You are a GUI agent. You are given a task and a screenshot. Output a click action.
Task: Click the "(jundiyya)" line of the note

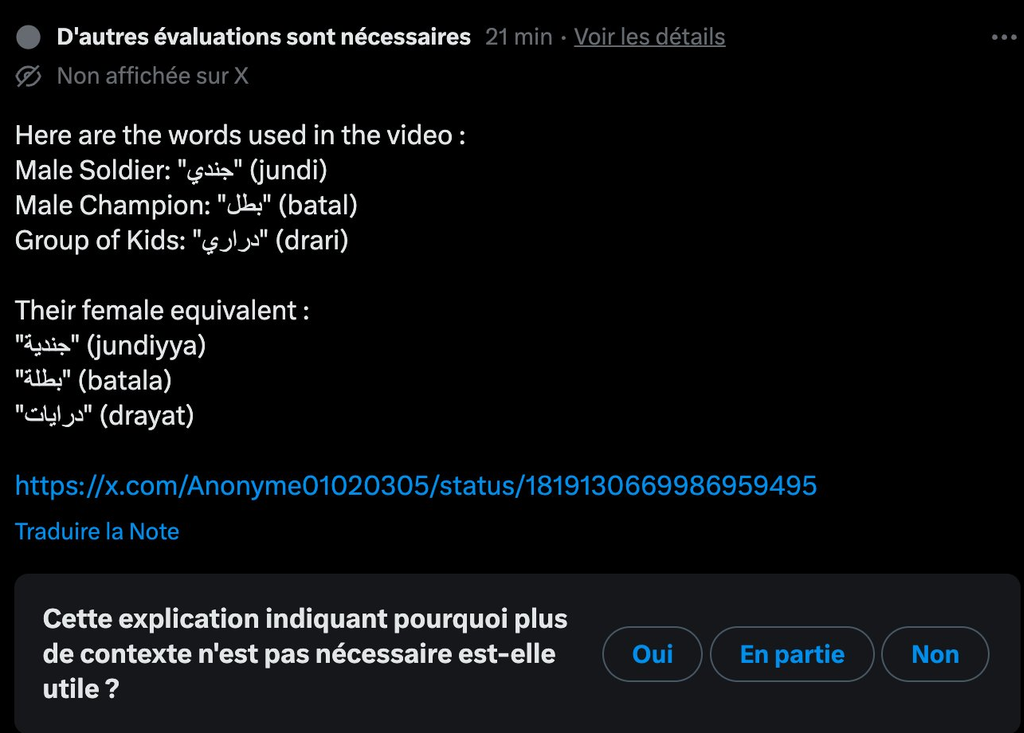click(x=110, y=346)
